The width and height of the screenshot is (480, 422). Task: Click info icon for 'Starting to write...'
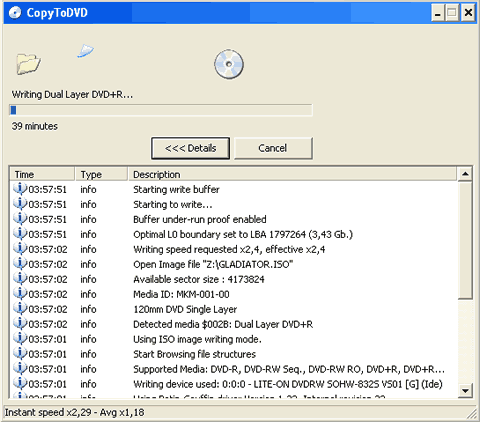click(20, 204)
